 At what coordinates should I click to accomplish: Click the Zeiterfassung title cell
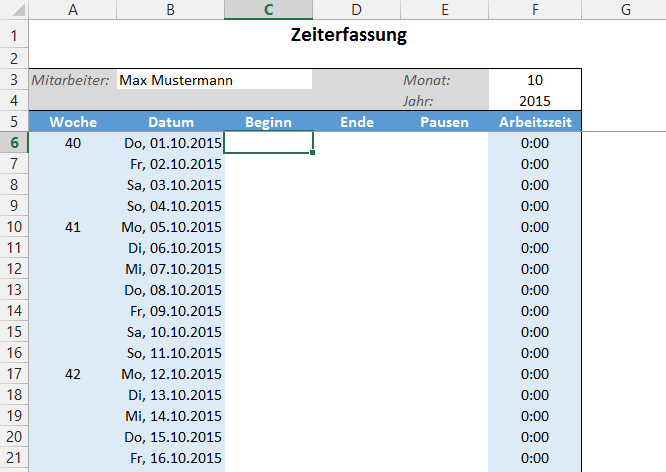[348, 36]
